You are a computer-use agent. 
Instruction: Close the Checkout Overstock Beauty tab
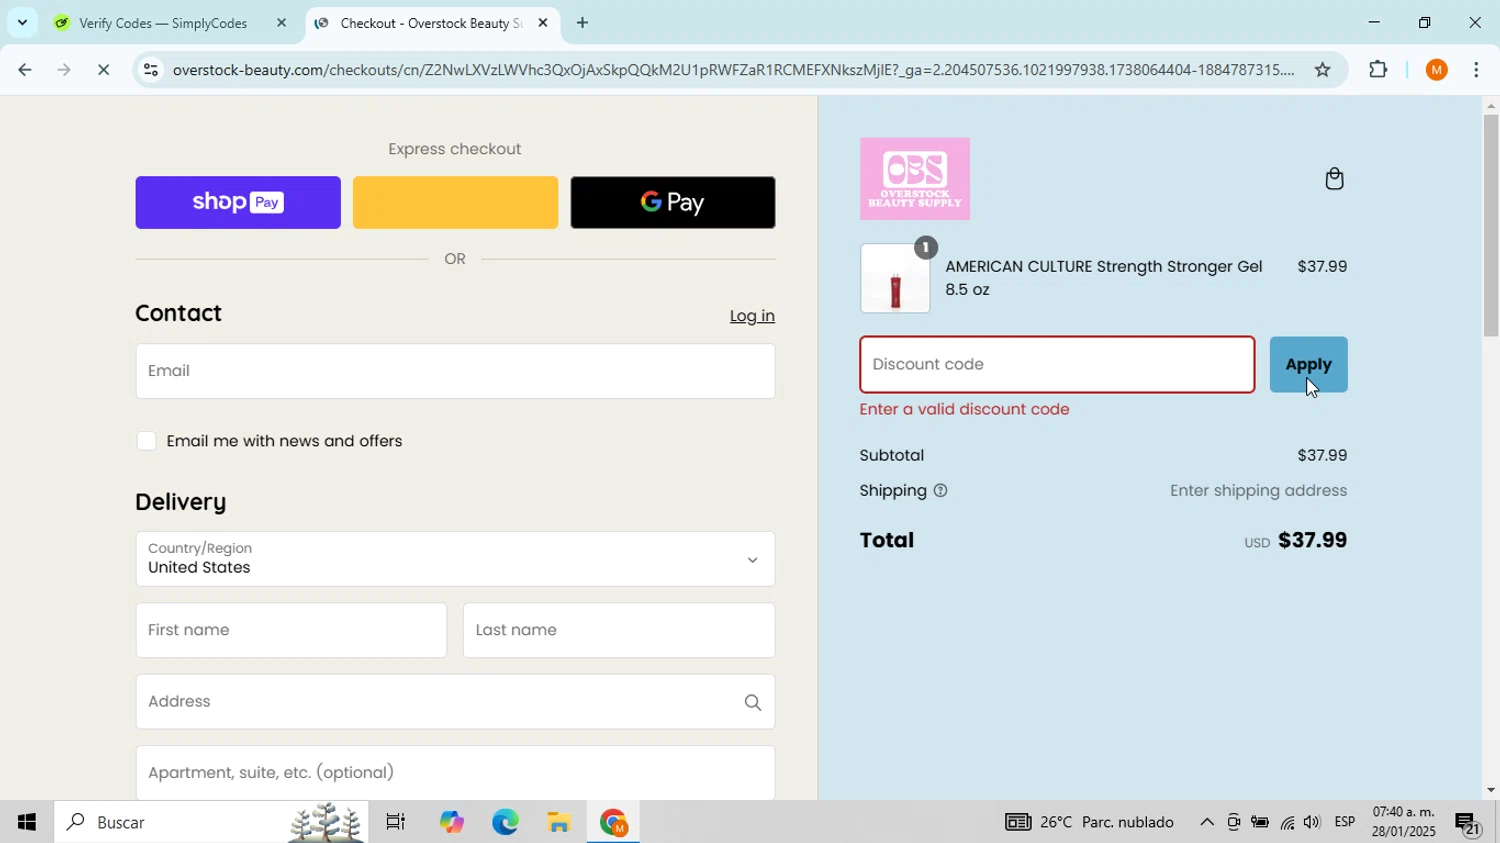tap(543, 23)
